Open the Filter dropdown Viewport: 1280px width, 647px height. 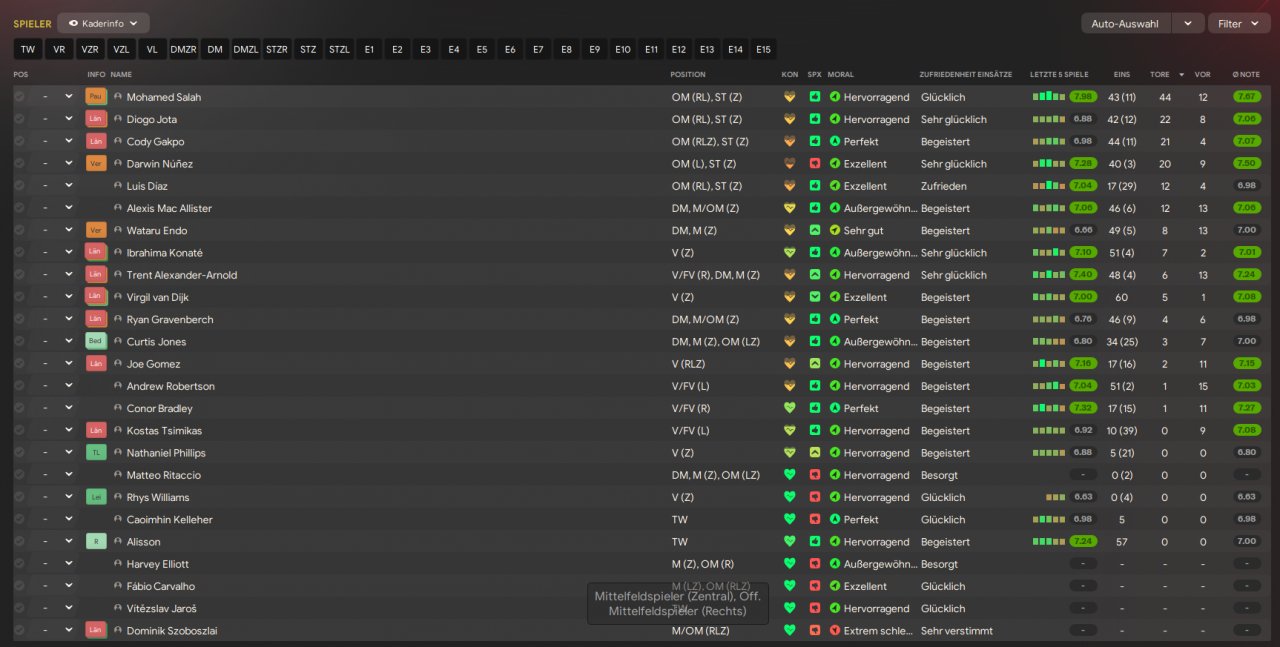tap(1238, 23)
